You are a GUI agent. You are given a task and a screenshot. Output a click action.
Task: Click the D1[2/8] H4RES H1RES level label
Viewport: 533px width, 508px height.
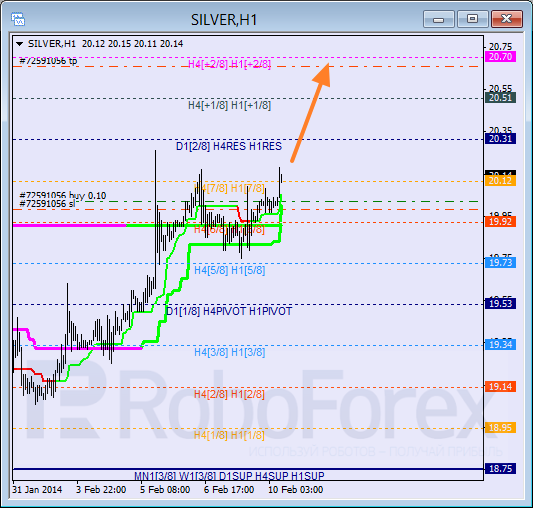229,146
